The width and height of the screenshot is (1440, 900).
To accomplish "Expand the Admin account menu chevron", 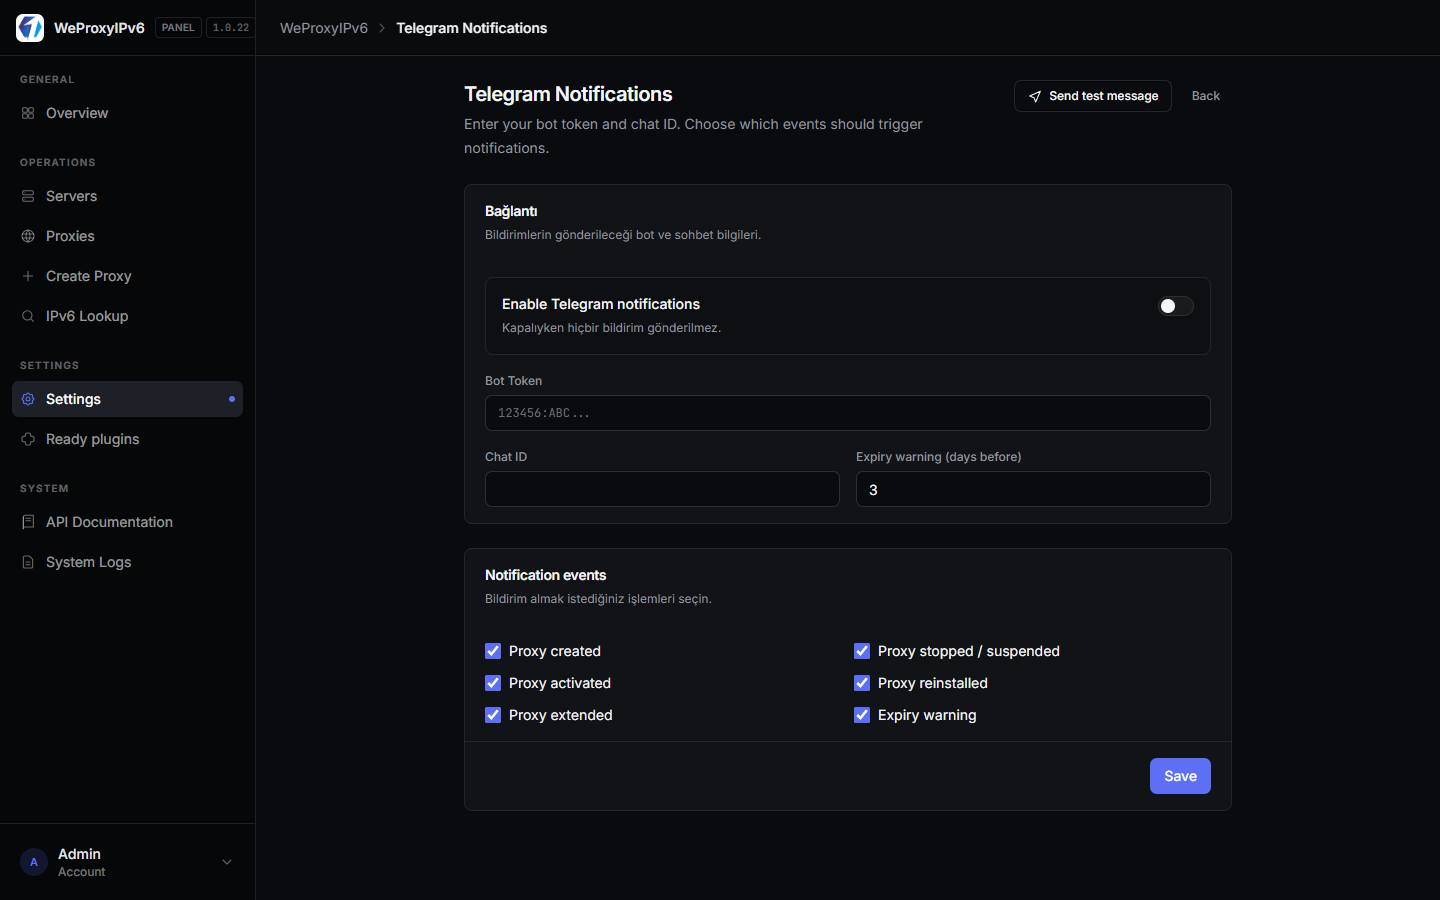I will (x=227, y=862).
